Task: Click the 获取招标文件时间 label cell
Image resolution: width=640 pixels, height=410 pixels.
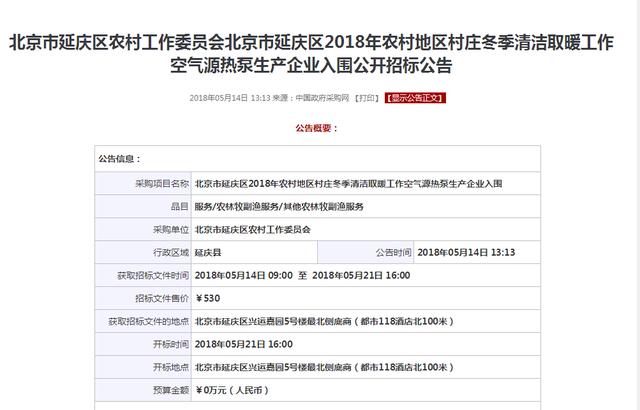Action: 143,275
